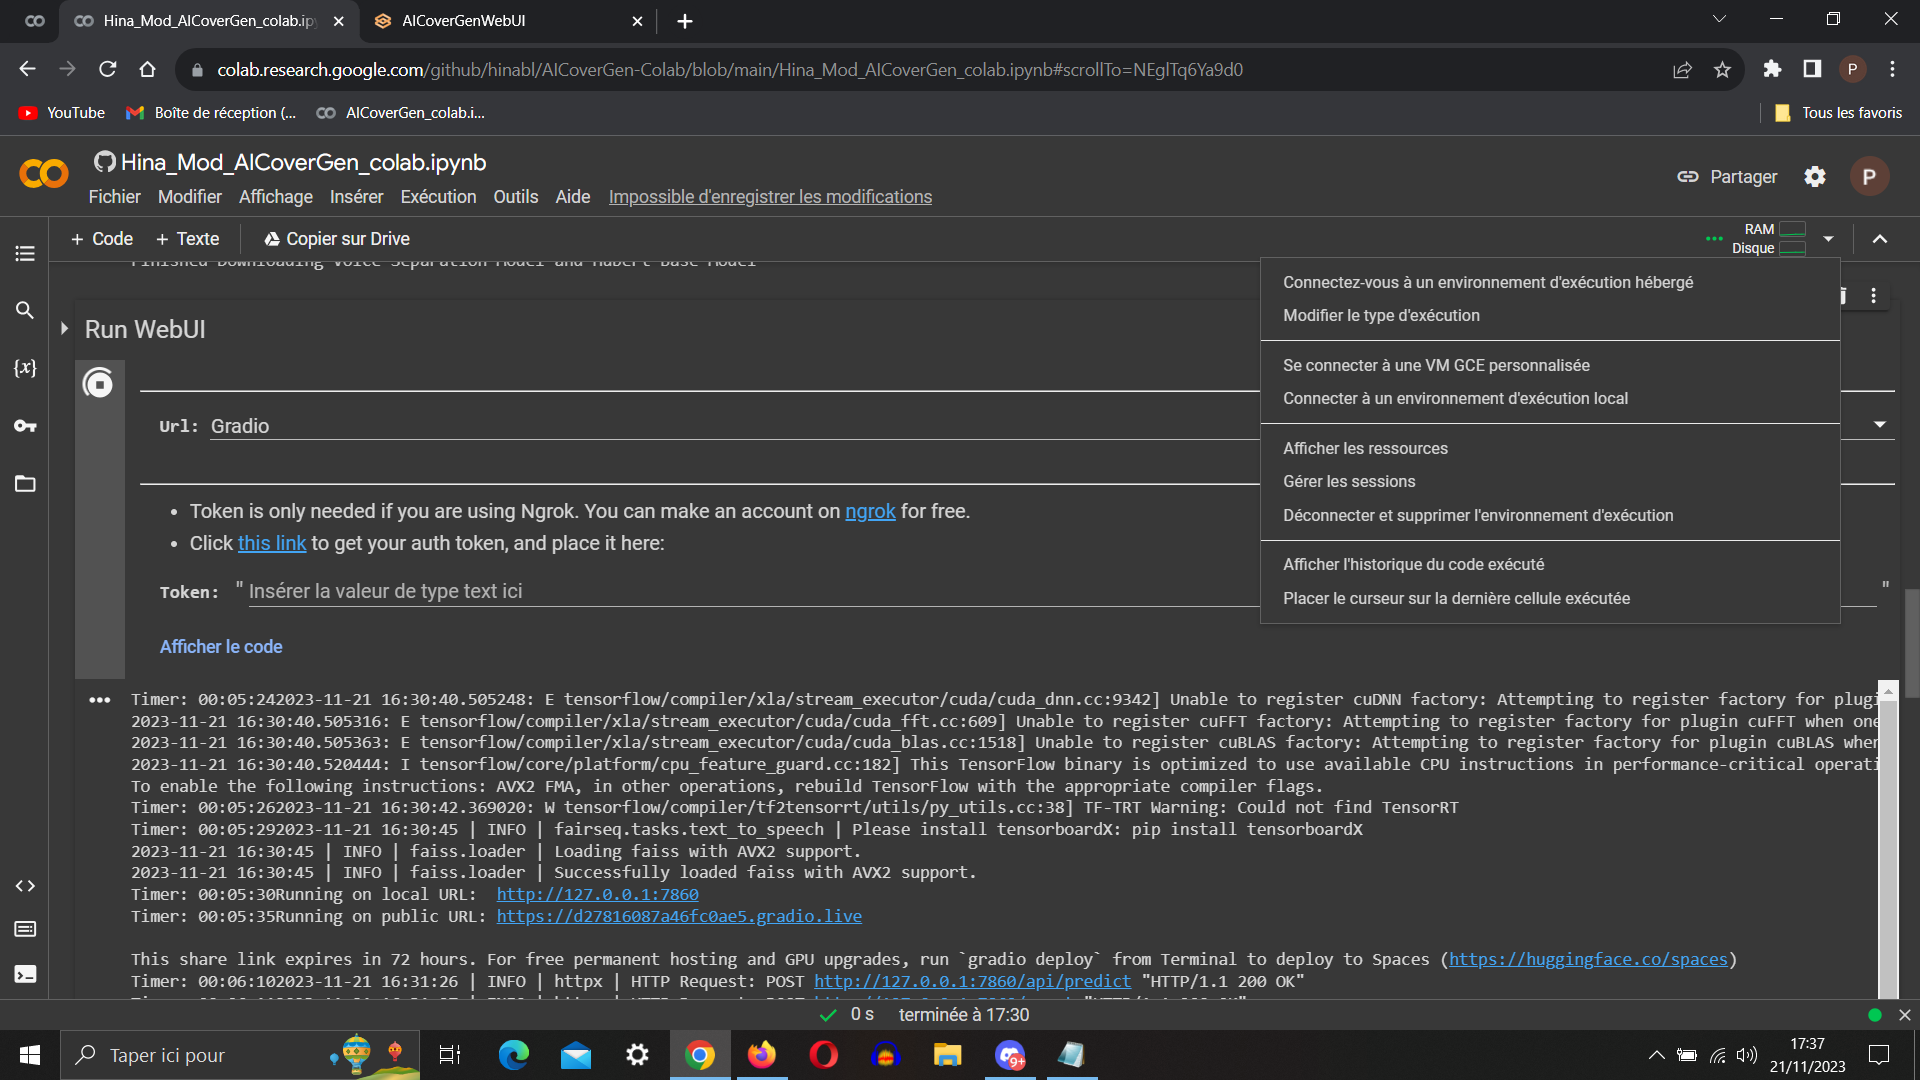Open the Insérer menu
This screenshot has height=1080, width=1920.
pyautogui.click(x=357, y=197)
